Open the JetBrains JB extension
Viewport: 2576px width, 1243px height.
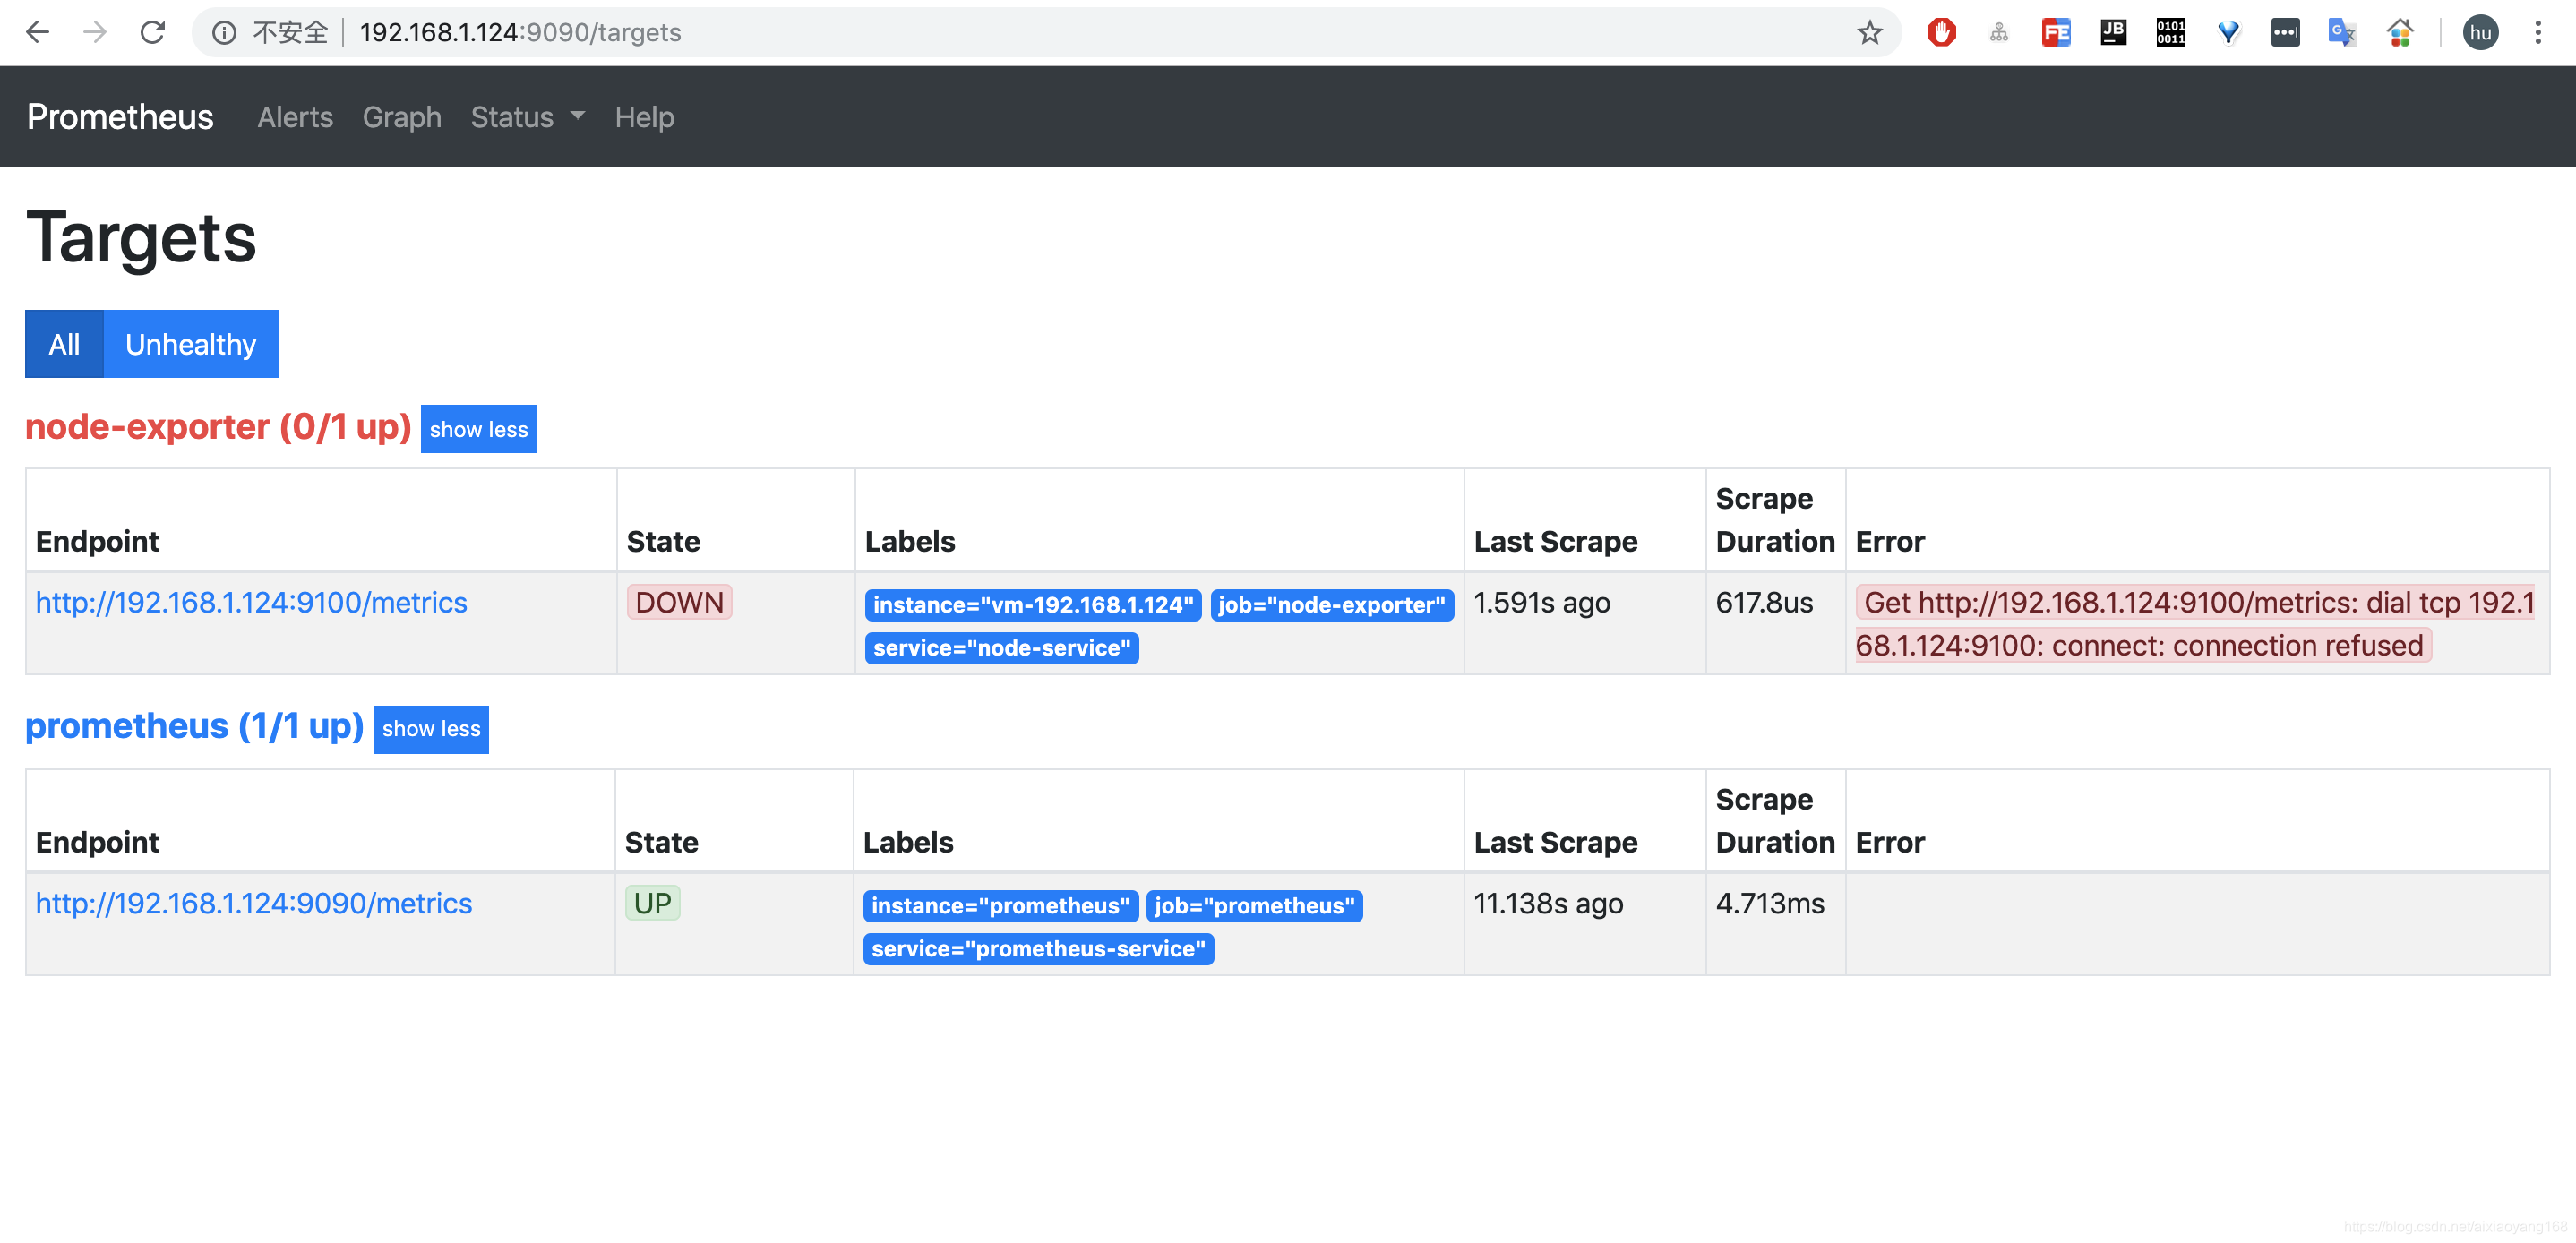2113,32
